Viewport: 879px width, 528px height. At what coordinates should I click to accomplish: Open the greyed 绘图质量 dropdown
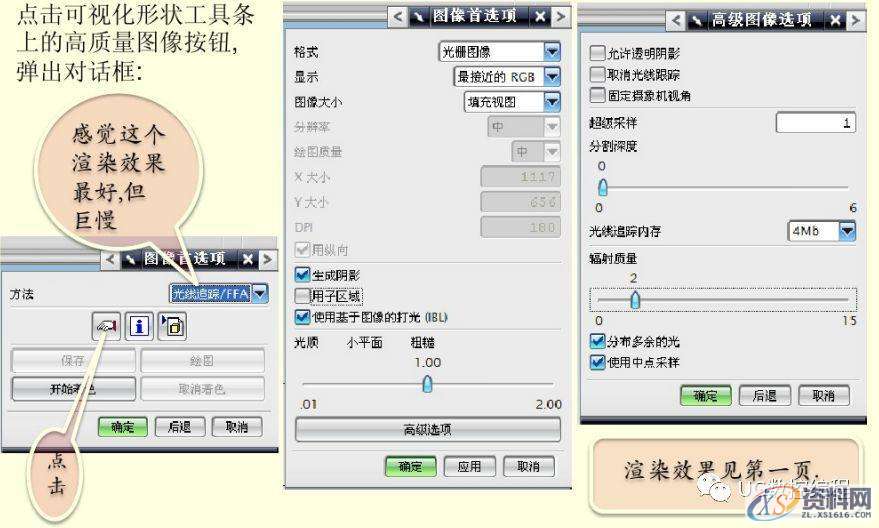(536, 151)
